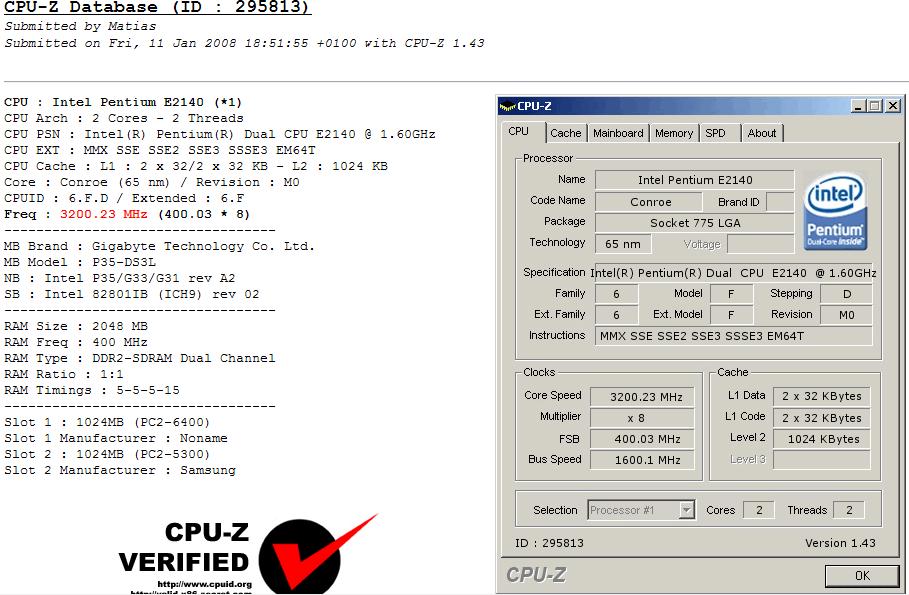The width and height of the screenshot is (909, 595).
Task: Click the Instructions field MMX SSE SSE2
Action: pyautogui.click(x=733, y=336)
